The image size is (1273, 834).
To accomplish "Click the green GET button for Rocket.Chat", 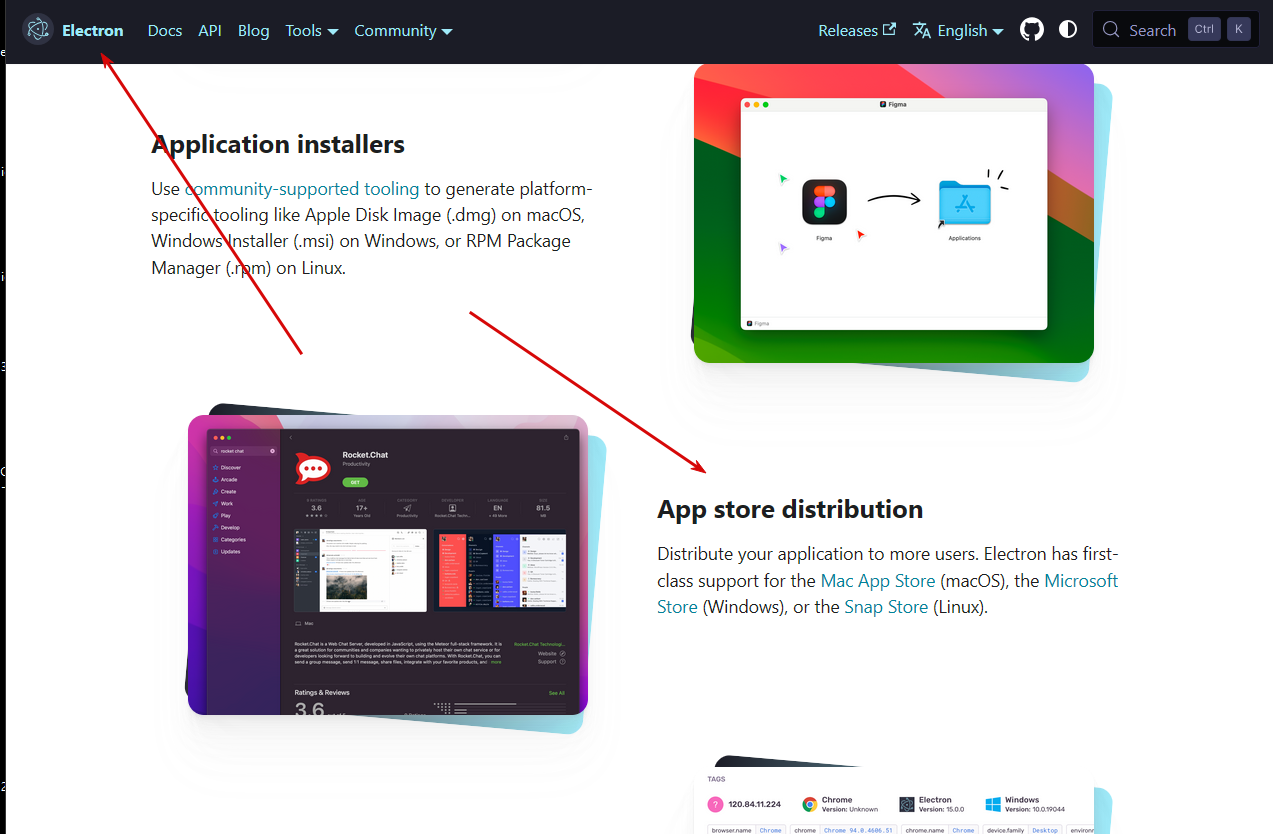I will (355, 482).
